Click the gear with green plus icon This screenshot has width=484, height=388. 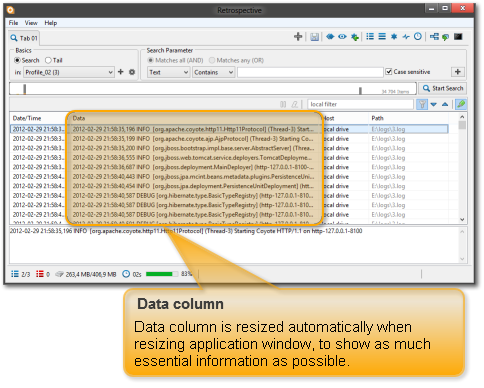pyautogui.click(x=355, y=37)
